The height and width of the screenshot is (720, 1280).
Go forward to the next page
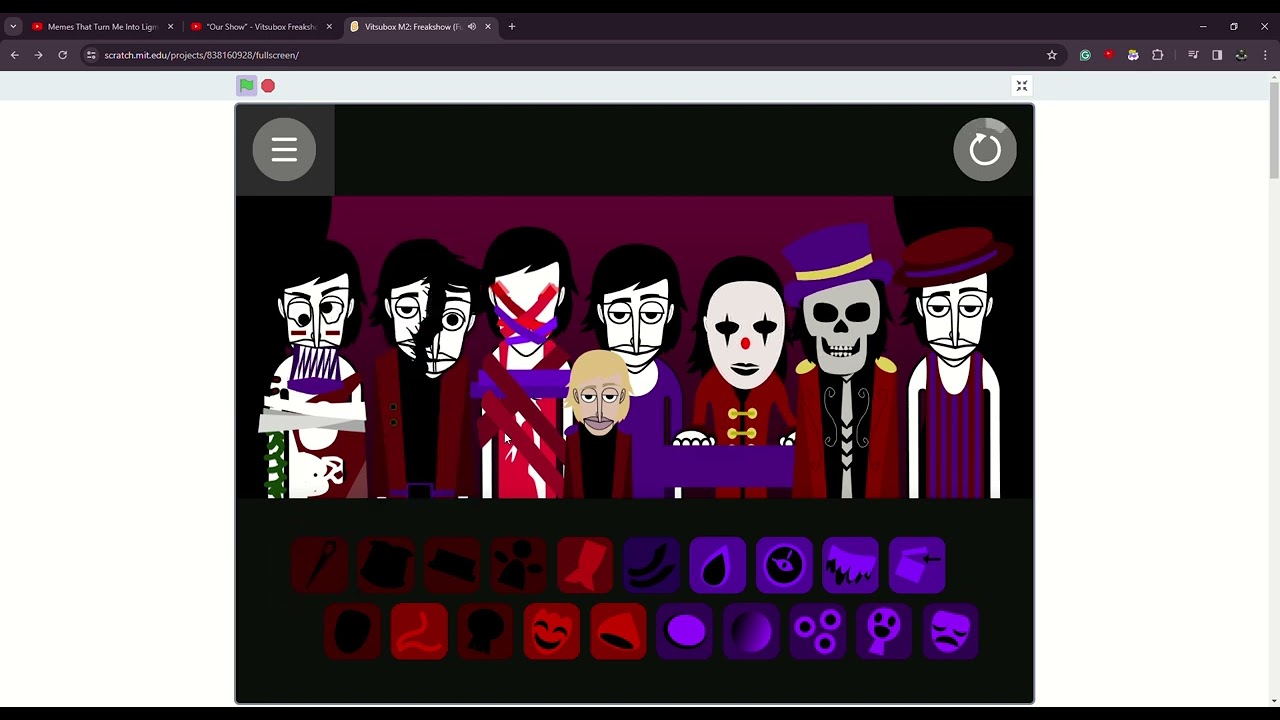tap(38, 55)
